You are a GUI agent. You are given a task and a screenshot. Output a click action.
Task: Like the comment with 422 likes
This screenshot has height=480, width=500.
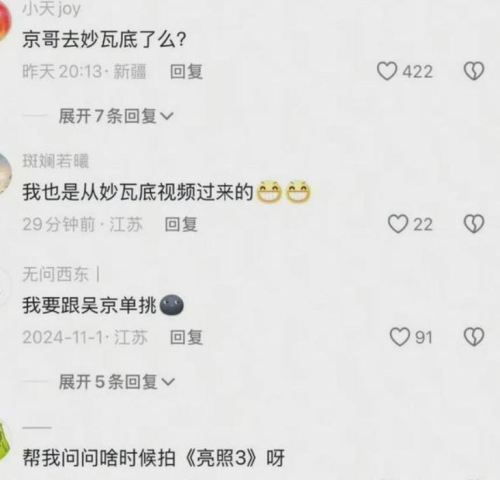coord(387,71)
